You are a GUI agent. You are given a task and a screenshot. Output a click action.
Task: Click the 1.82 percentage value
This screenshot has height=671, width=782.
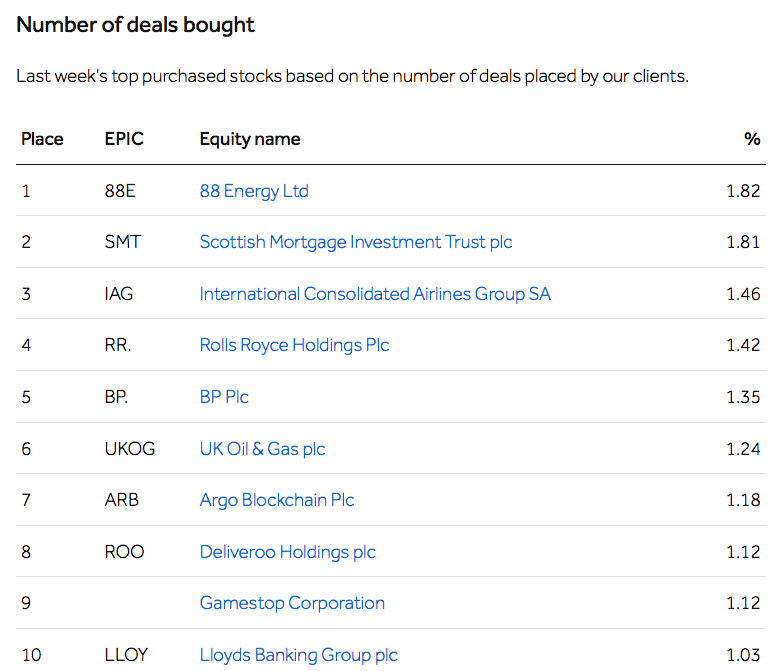pos(743,191)
